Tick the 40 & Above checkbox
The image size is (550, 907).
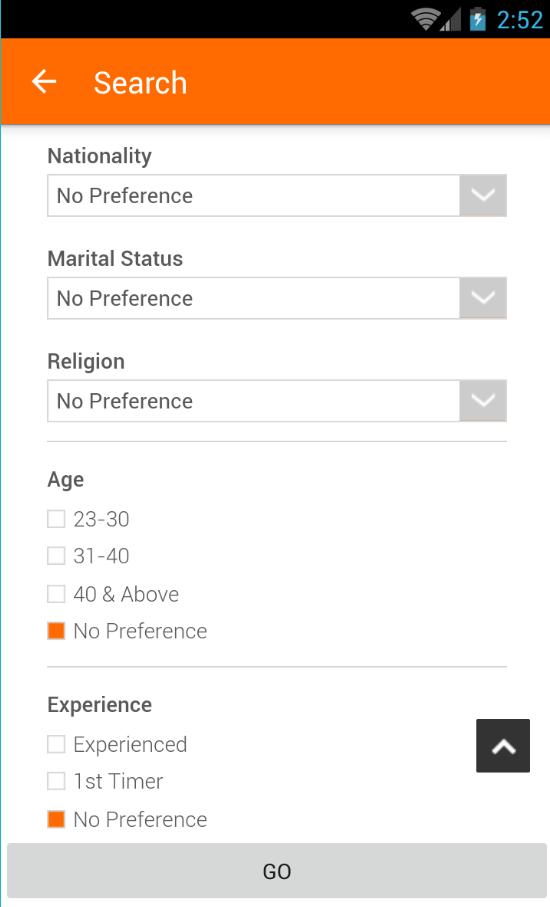56,594
